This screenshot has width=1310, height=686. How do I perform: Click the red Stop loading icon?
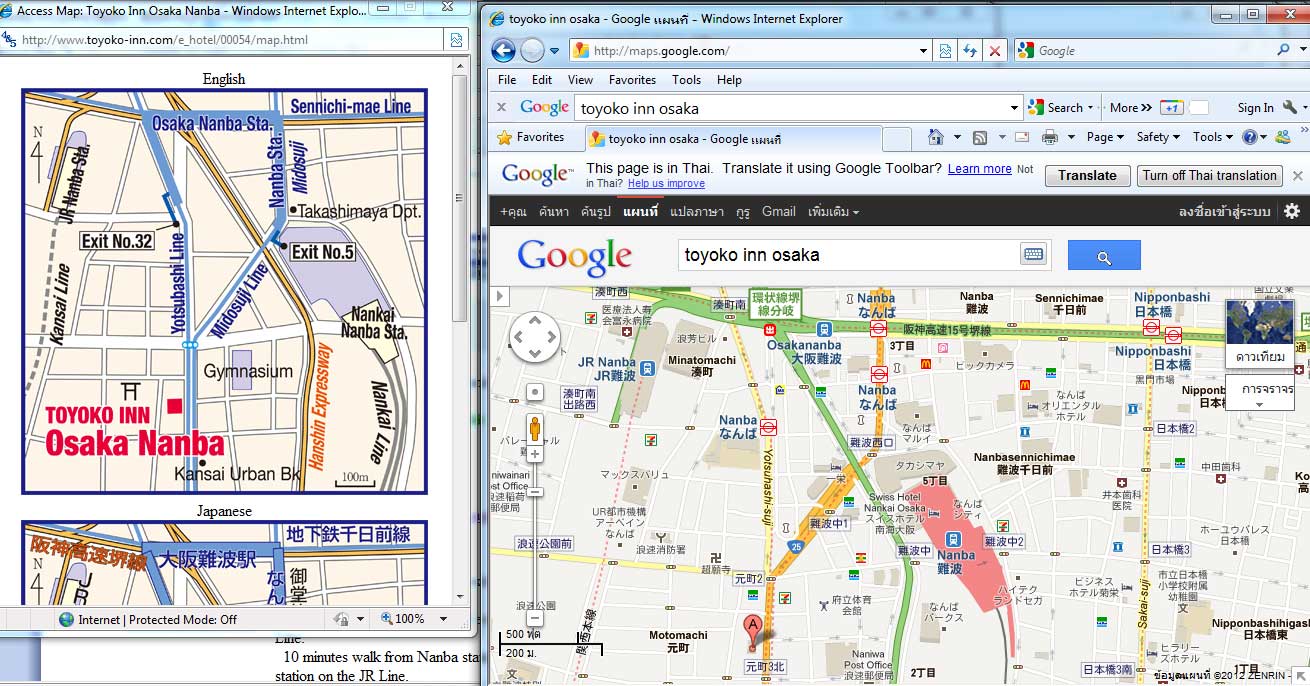[995, 51]
